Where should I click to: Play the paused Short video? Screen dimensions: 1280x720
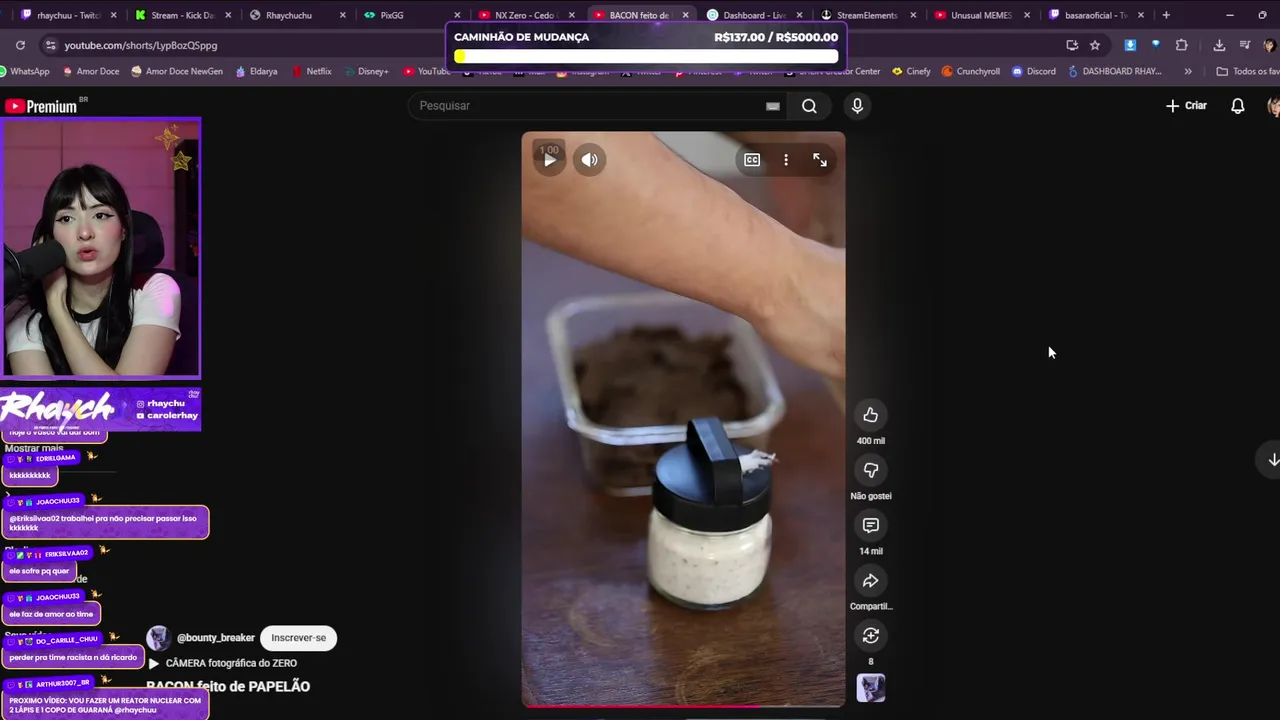549,160
